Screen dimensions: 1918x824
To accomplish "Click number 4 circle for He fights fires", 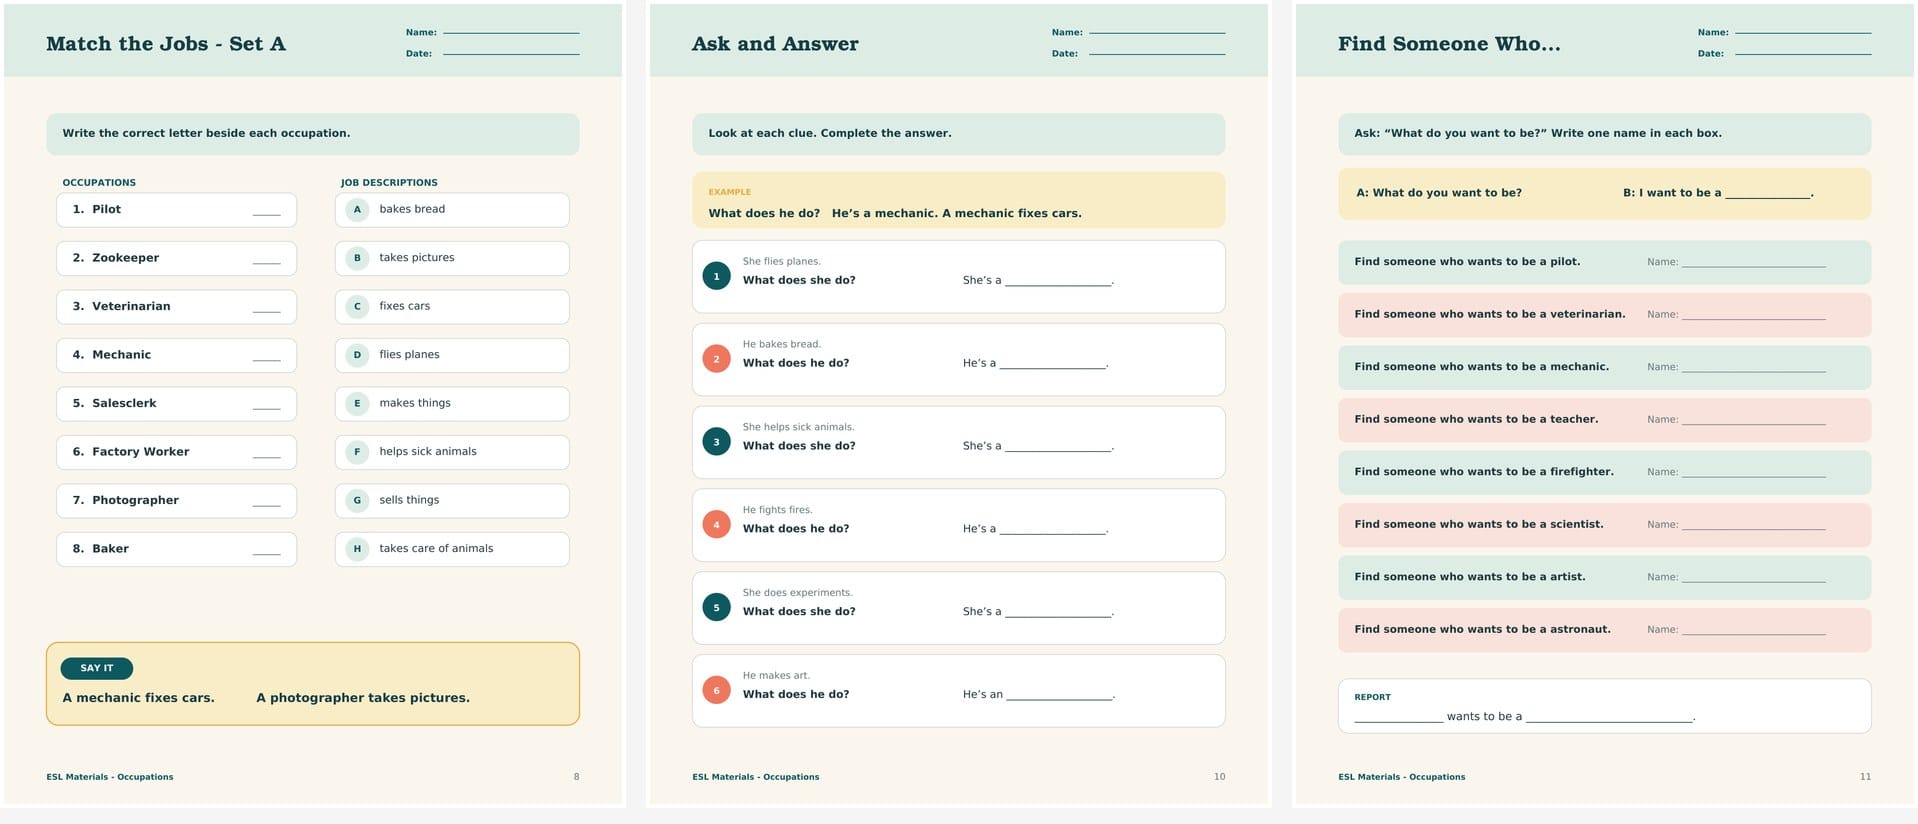I will click(716, 525).
